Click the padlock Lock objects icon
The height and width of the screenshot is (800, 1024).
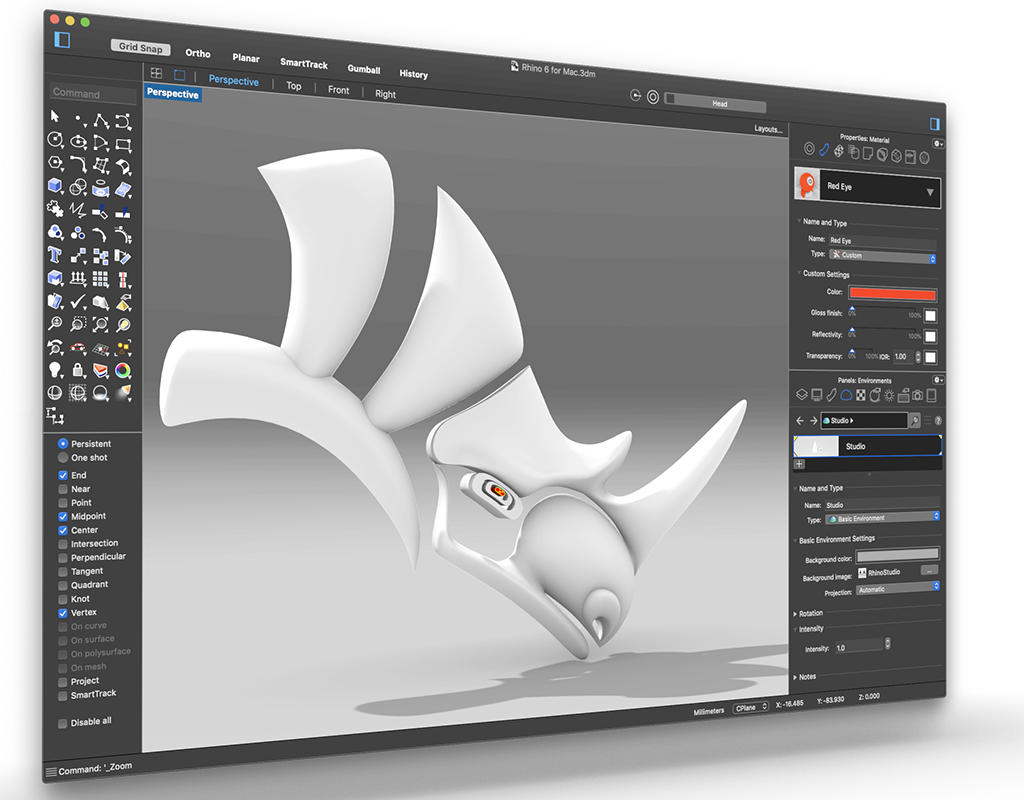tap(78, 370)
